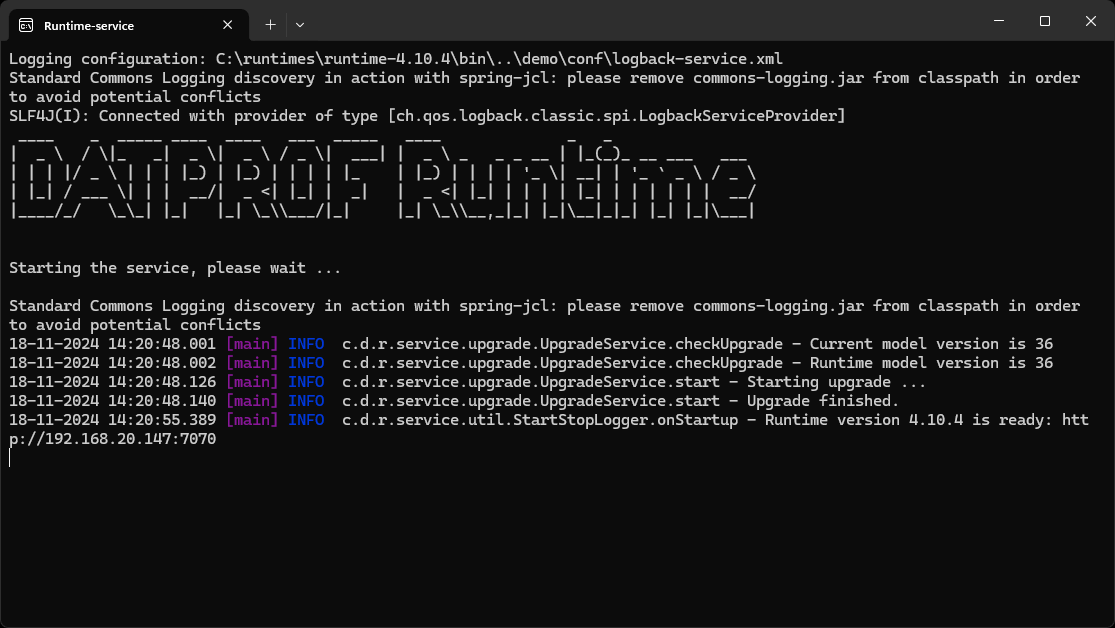The height and width of the screenshot is (628, 1115).
Task: Close the Runtime-service tab
Action: [228, 25]
